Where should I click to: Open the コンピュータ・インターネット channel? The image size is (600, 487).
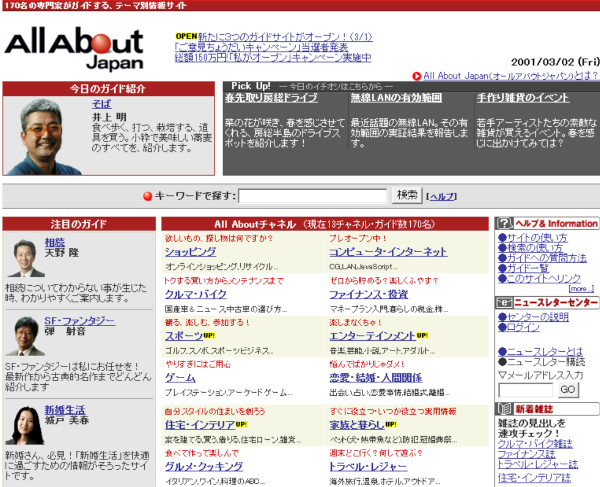(x=388, y=252)
